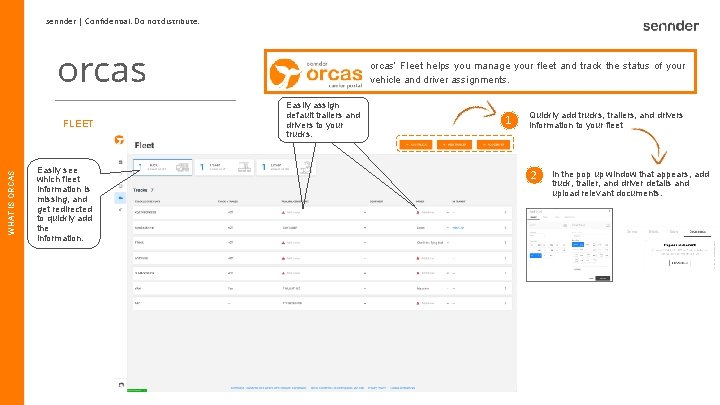Click the blue link in the second truck row
720x405 pixels.
pos(458,228)
